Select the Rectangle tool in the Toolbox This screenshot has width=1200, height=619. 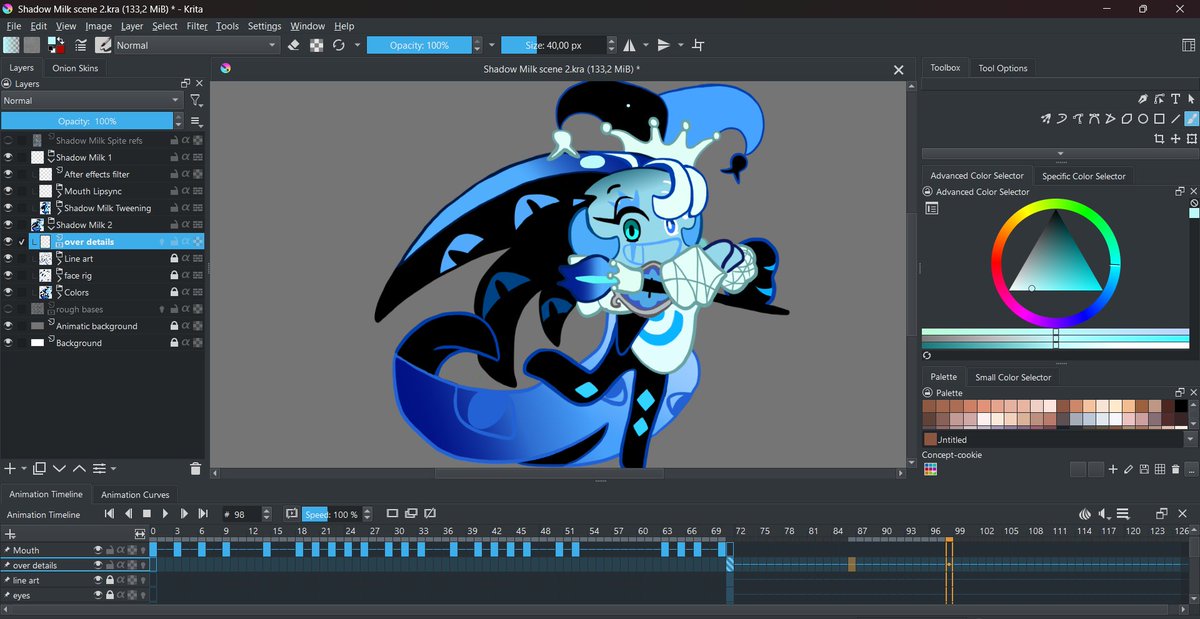click(1159, 118)
